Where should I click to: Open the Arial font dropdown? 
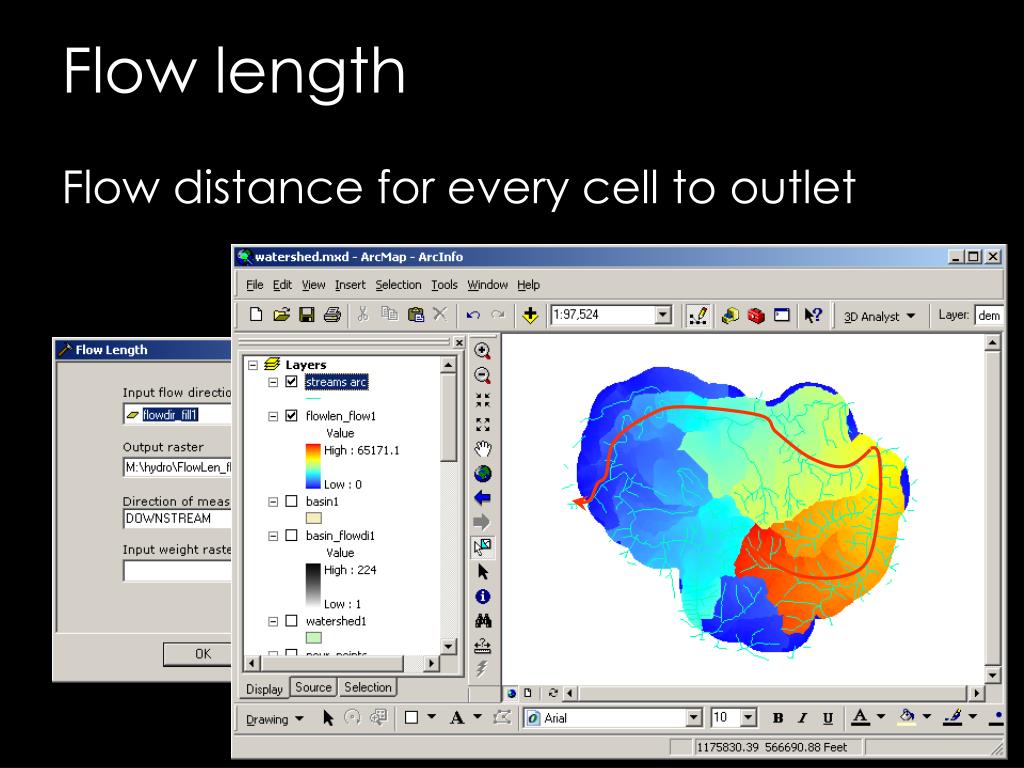[x=694, y=718]
